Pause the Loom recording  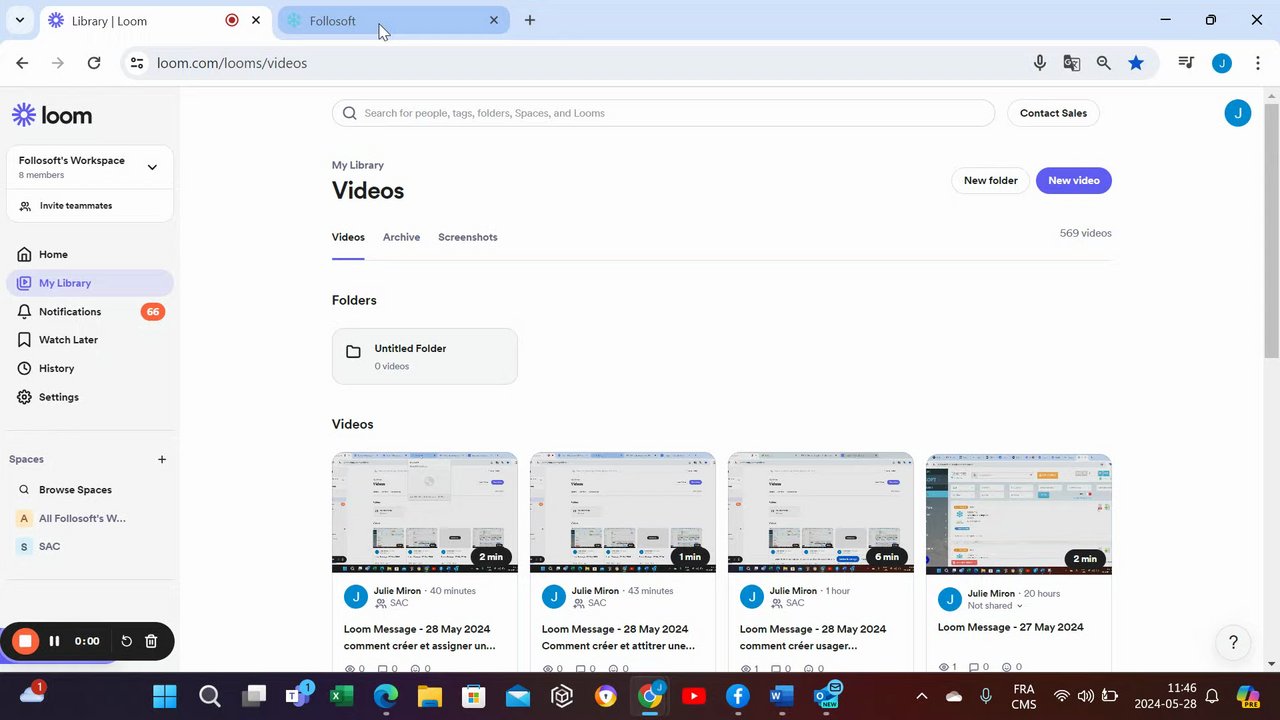tap(55, 641)
